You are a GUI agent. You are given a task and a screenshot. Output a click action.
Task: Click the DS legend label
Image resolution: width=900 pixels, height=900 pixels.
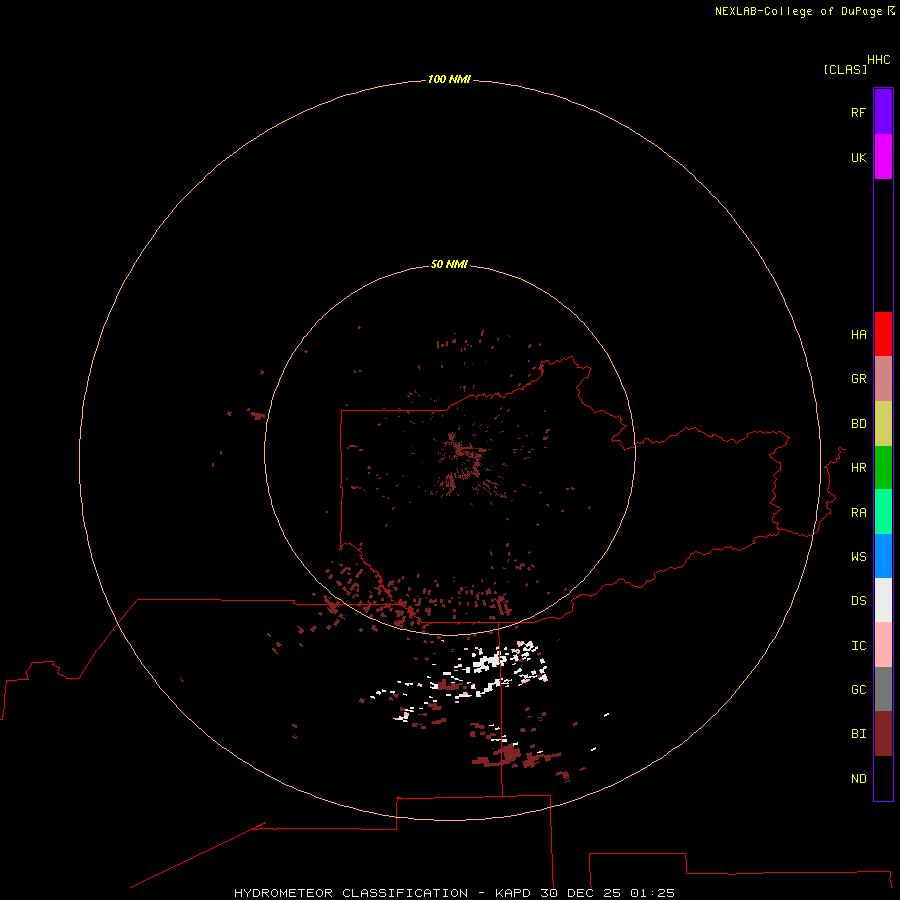click(x=858, y=601)
